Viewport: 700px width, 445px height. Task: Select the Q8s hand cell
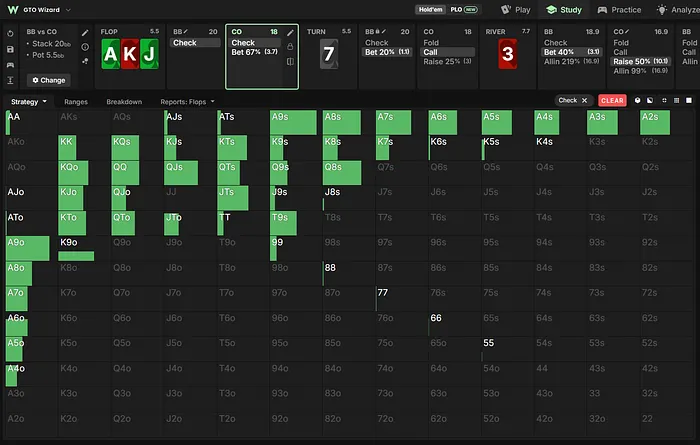tap(348, 173)
